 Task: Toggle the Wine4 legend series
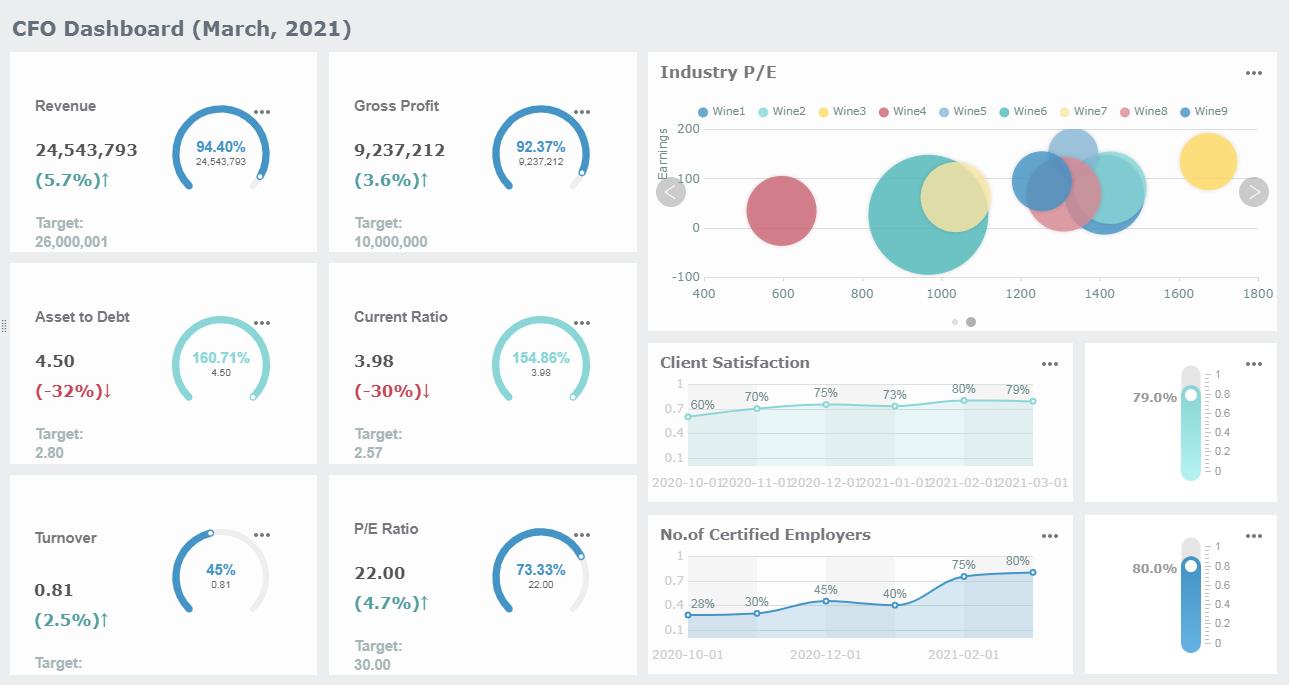(901, 111)
